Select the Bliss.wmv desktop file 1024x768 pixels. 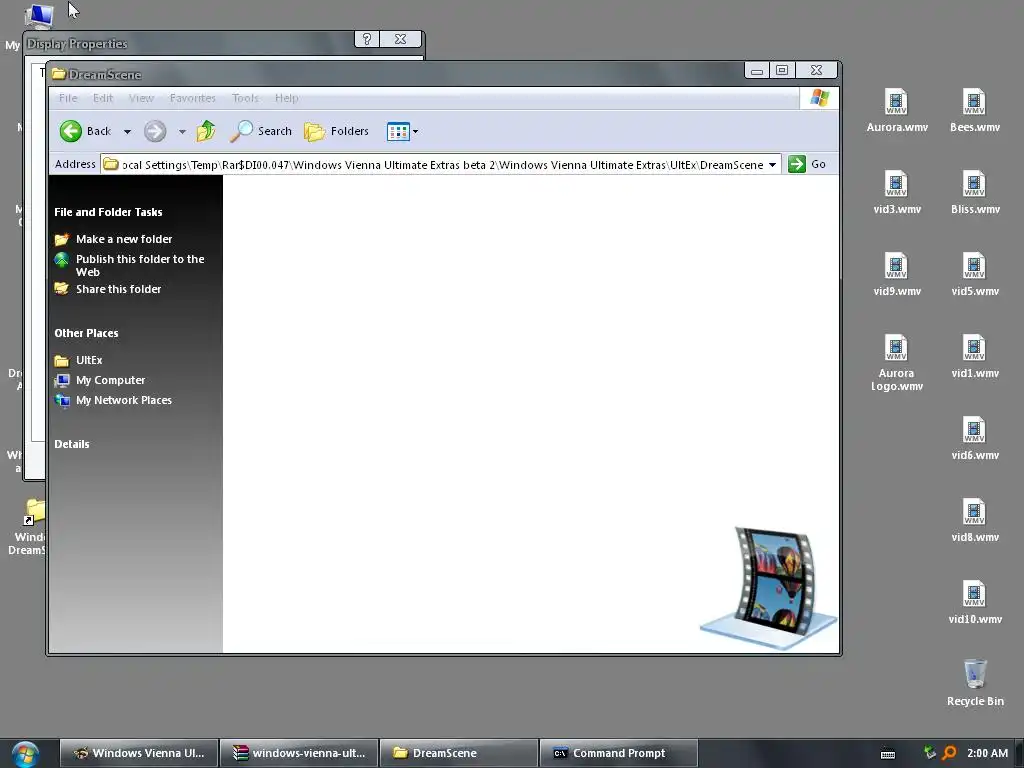tap(974, 193)
